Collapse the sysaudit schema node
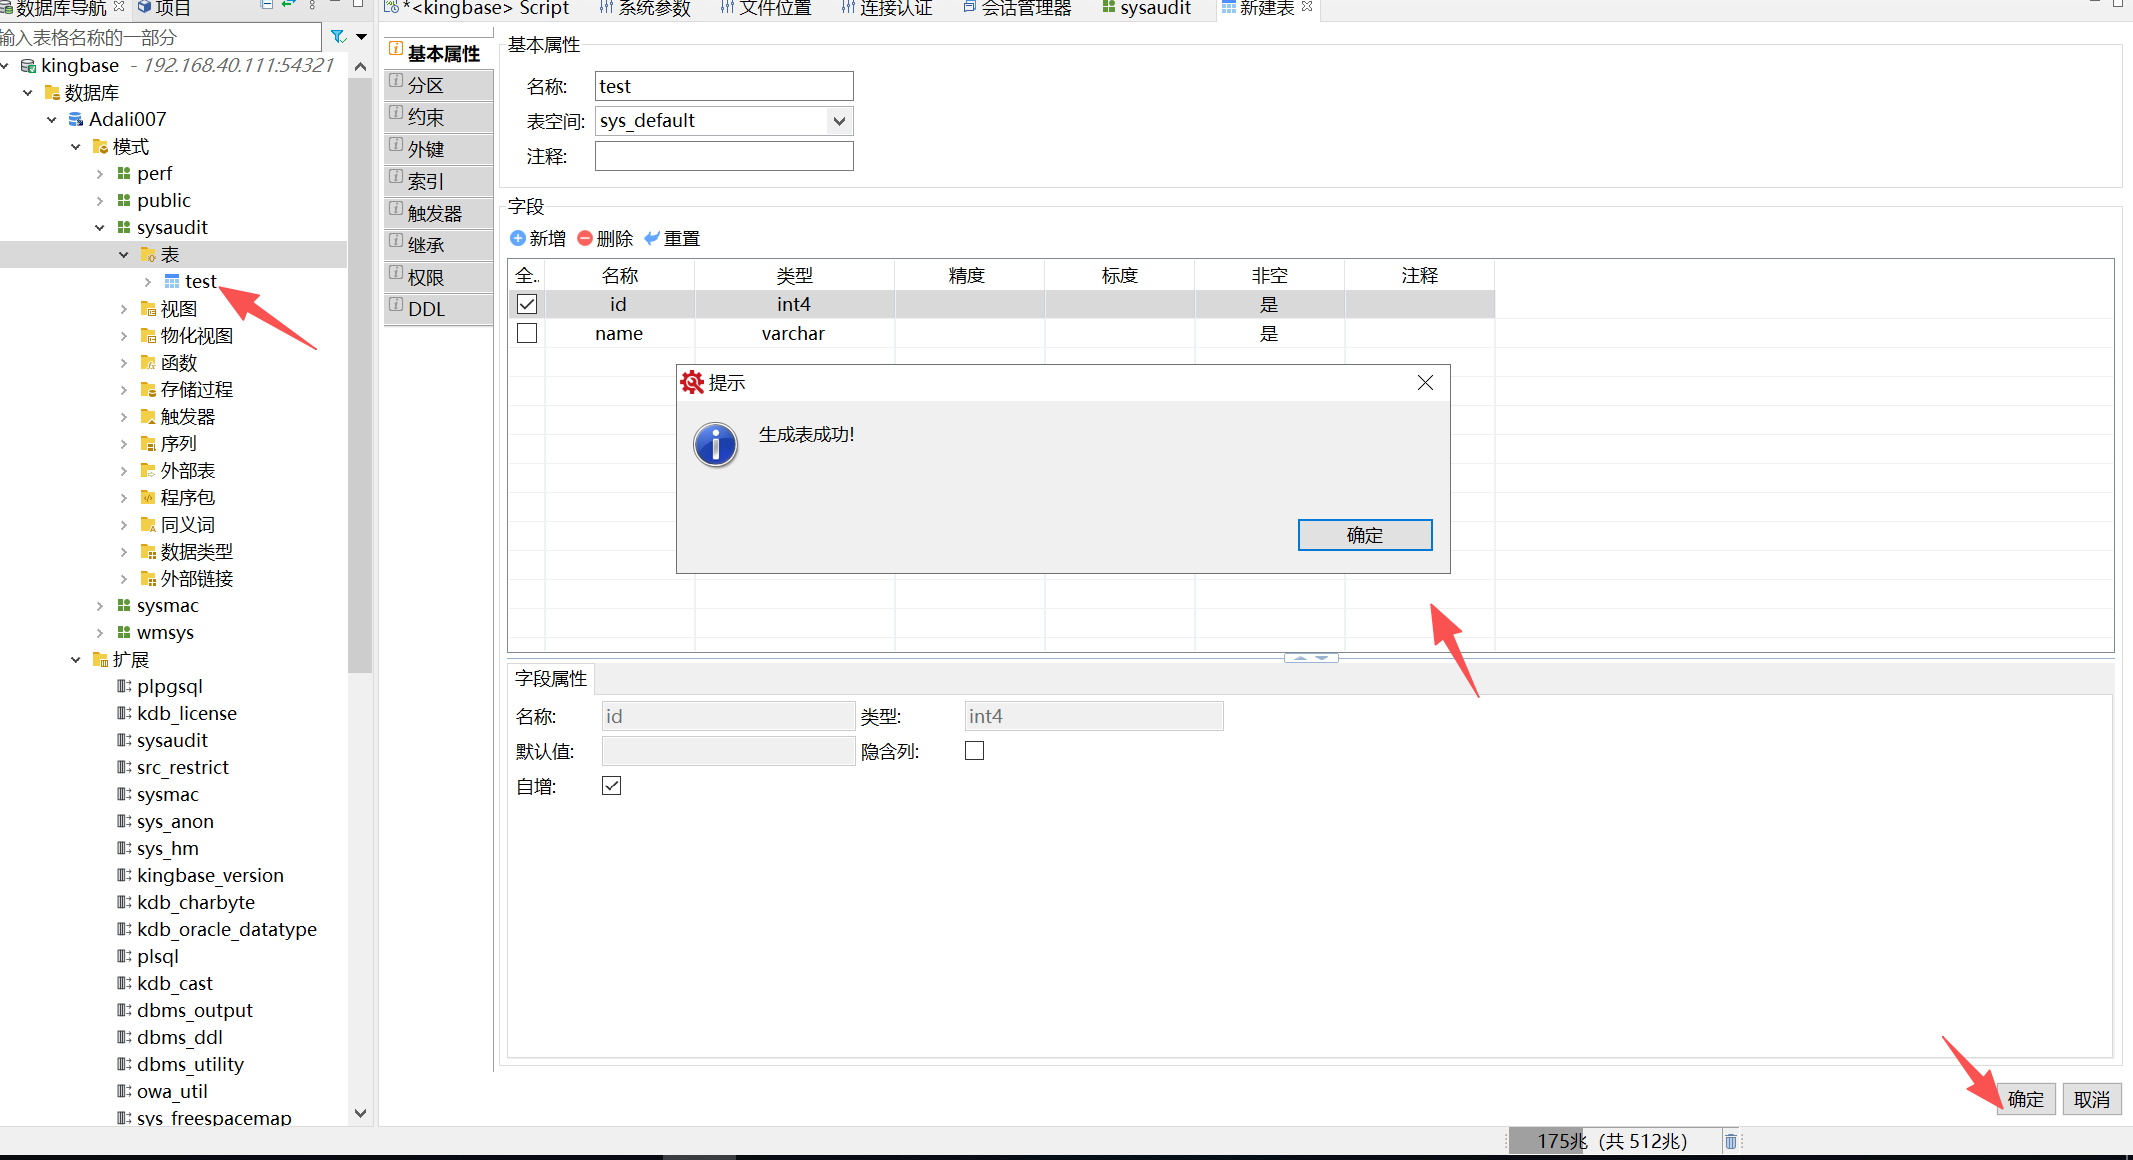This screenshot has height=1160, width=2133. click(100, 227)
